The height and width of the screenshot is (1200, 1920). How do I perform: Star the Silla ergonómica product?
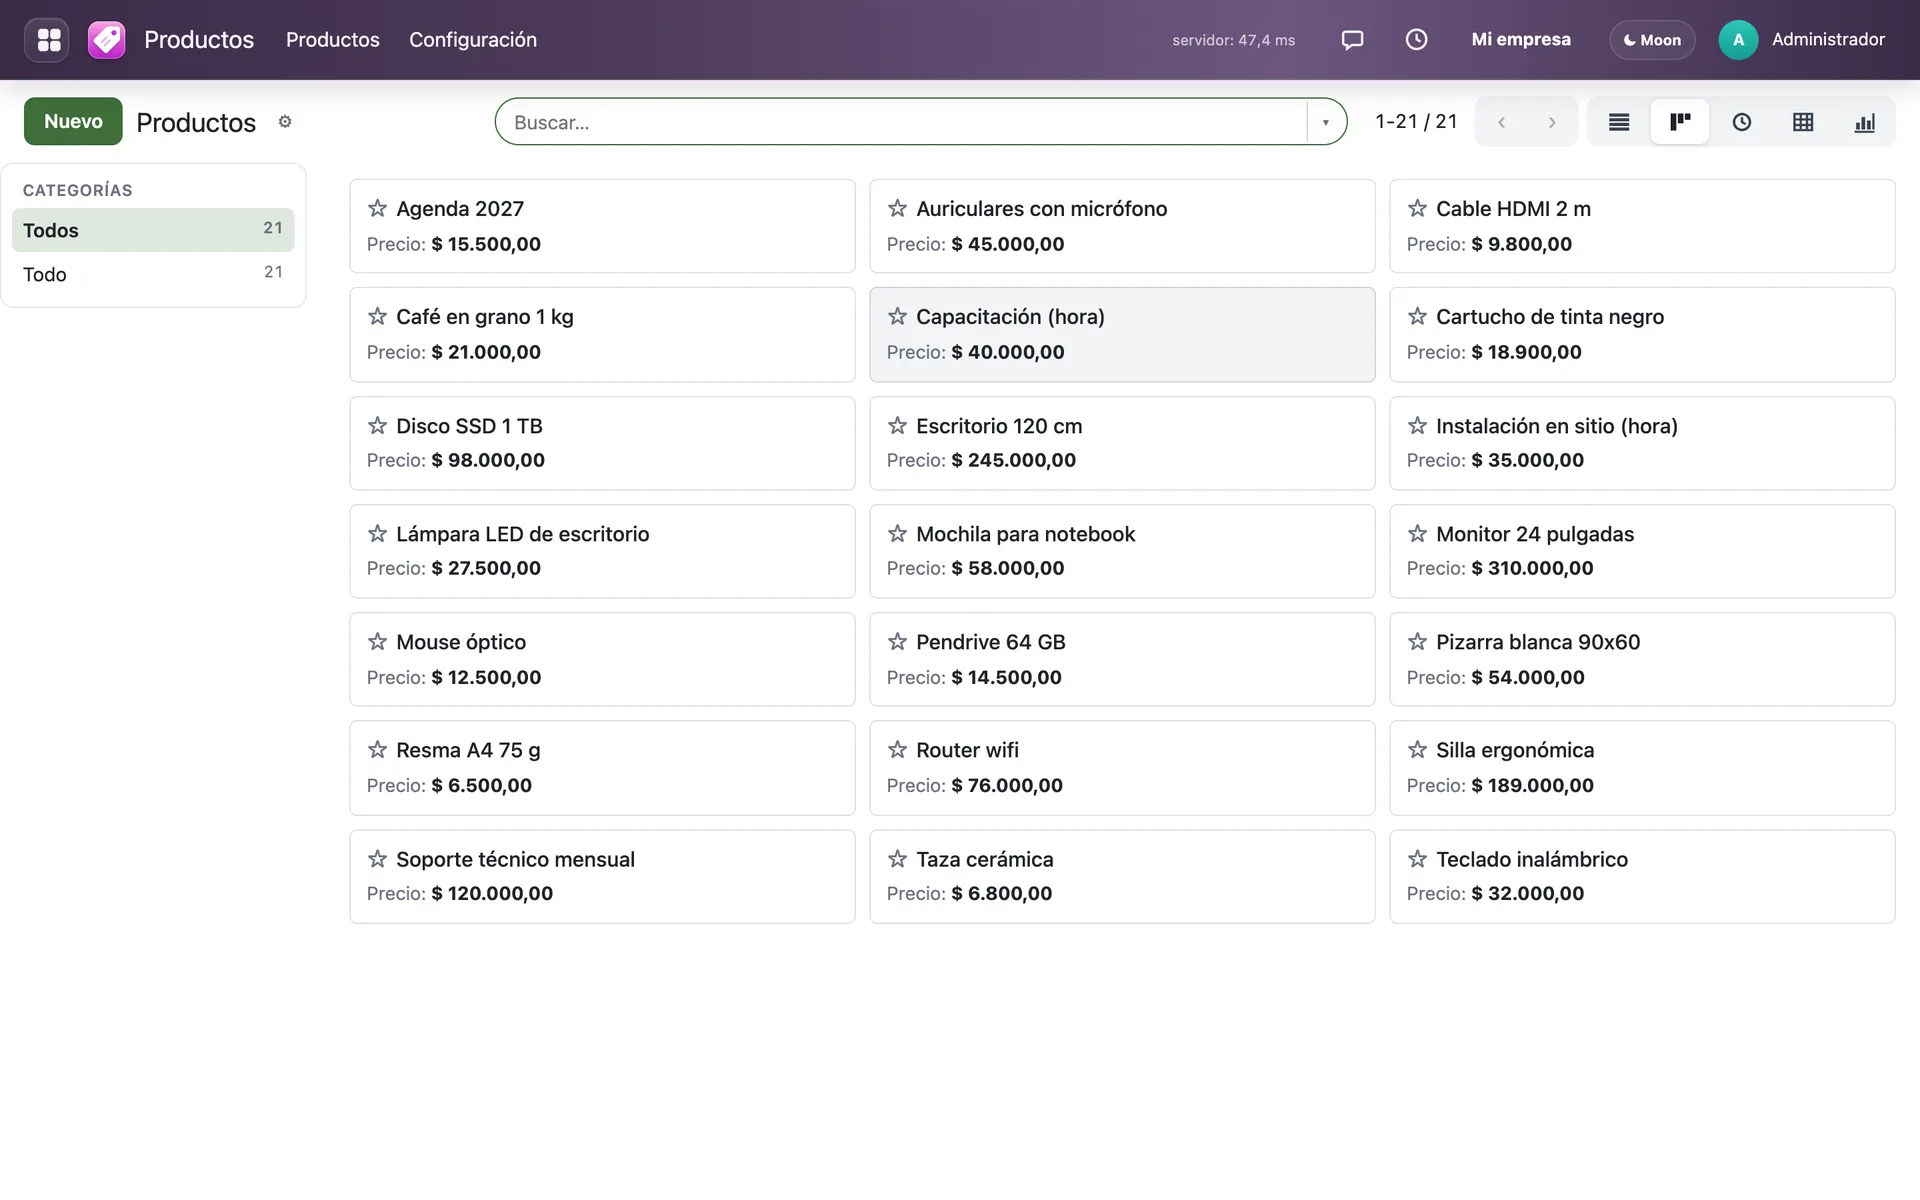point(1417,750)
